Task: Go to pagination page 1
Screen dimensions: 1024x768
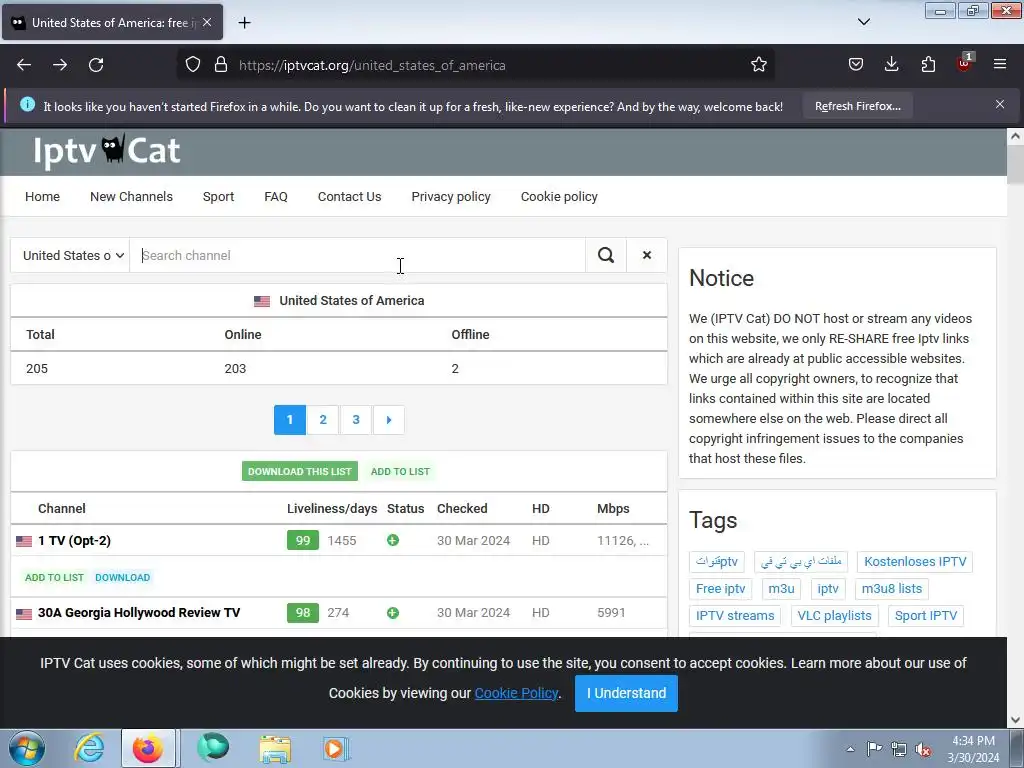Action: [x=290, y=420]
